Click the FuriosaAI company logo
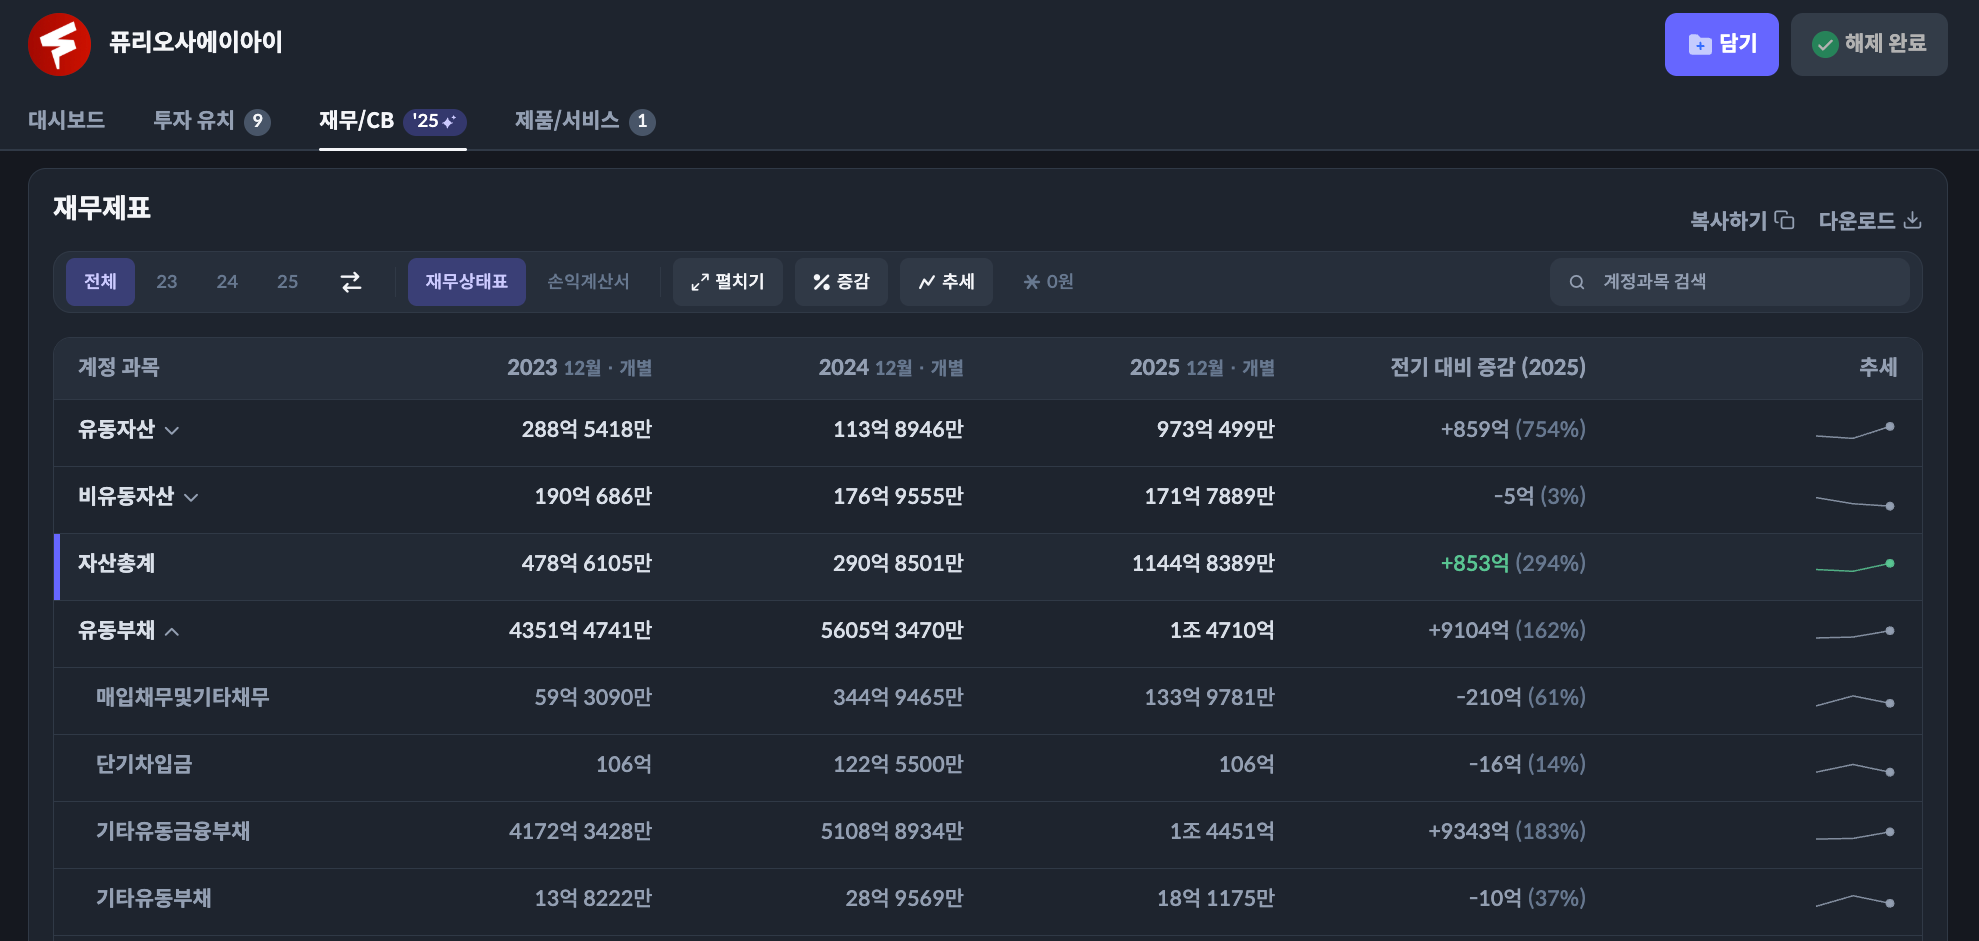 tap(59, 44)
